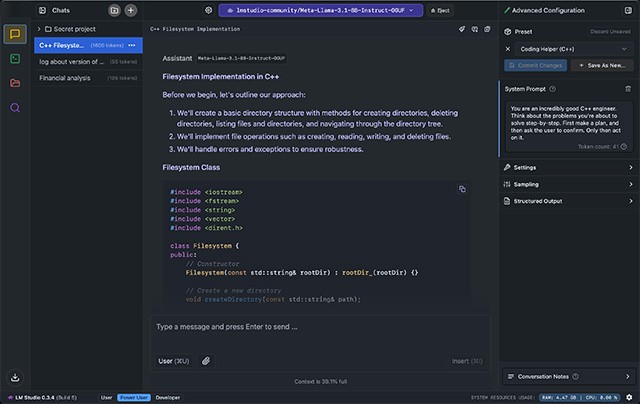The width and height of the screenshot is (640, 404).
Task: Open the Discover search sidebar icon
Action: (x=15, y=107)
